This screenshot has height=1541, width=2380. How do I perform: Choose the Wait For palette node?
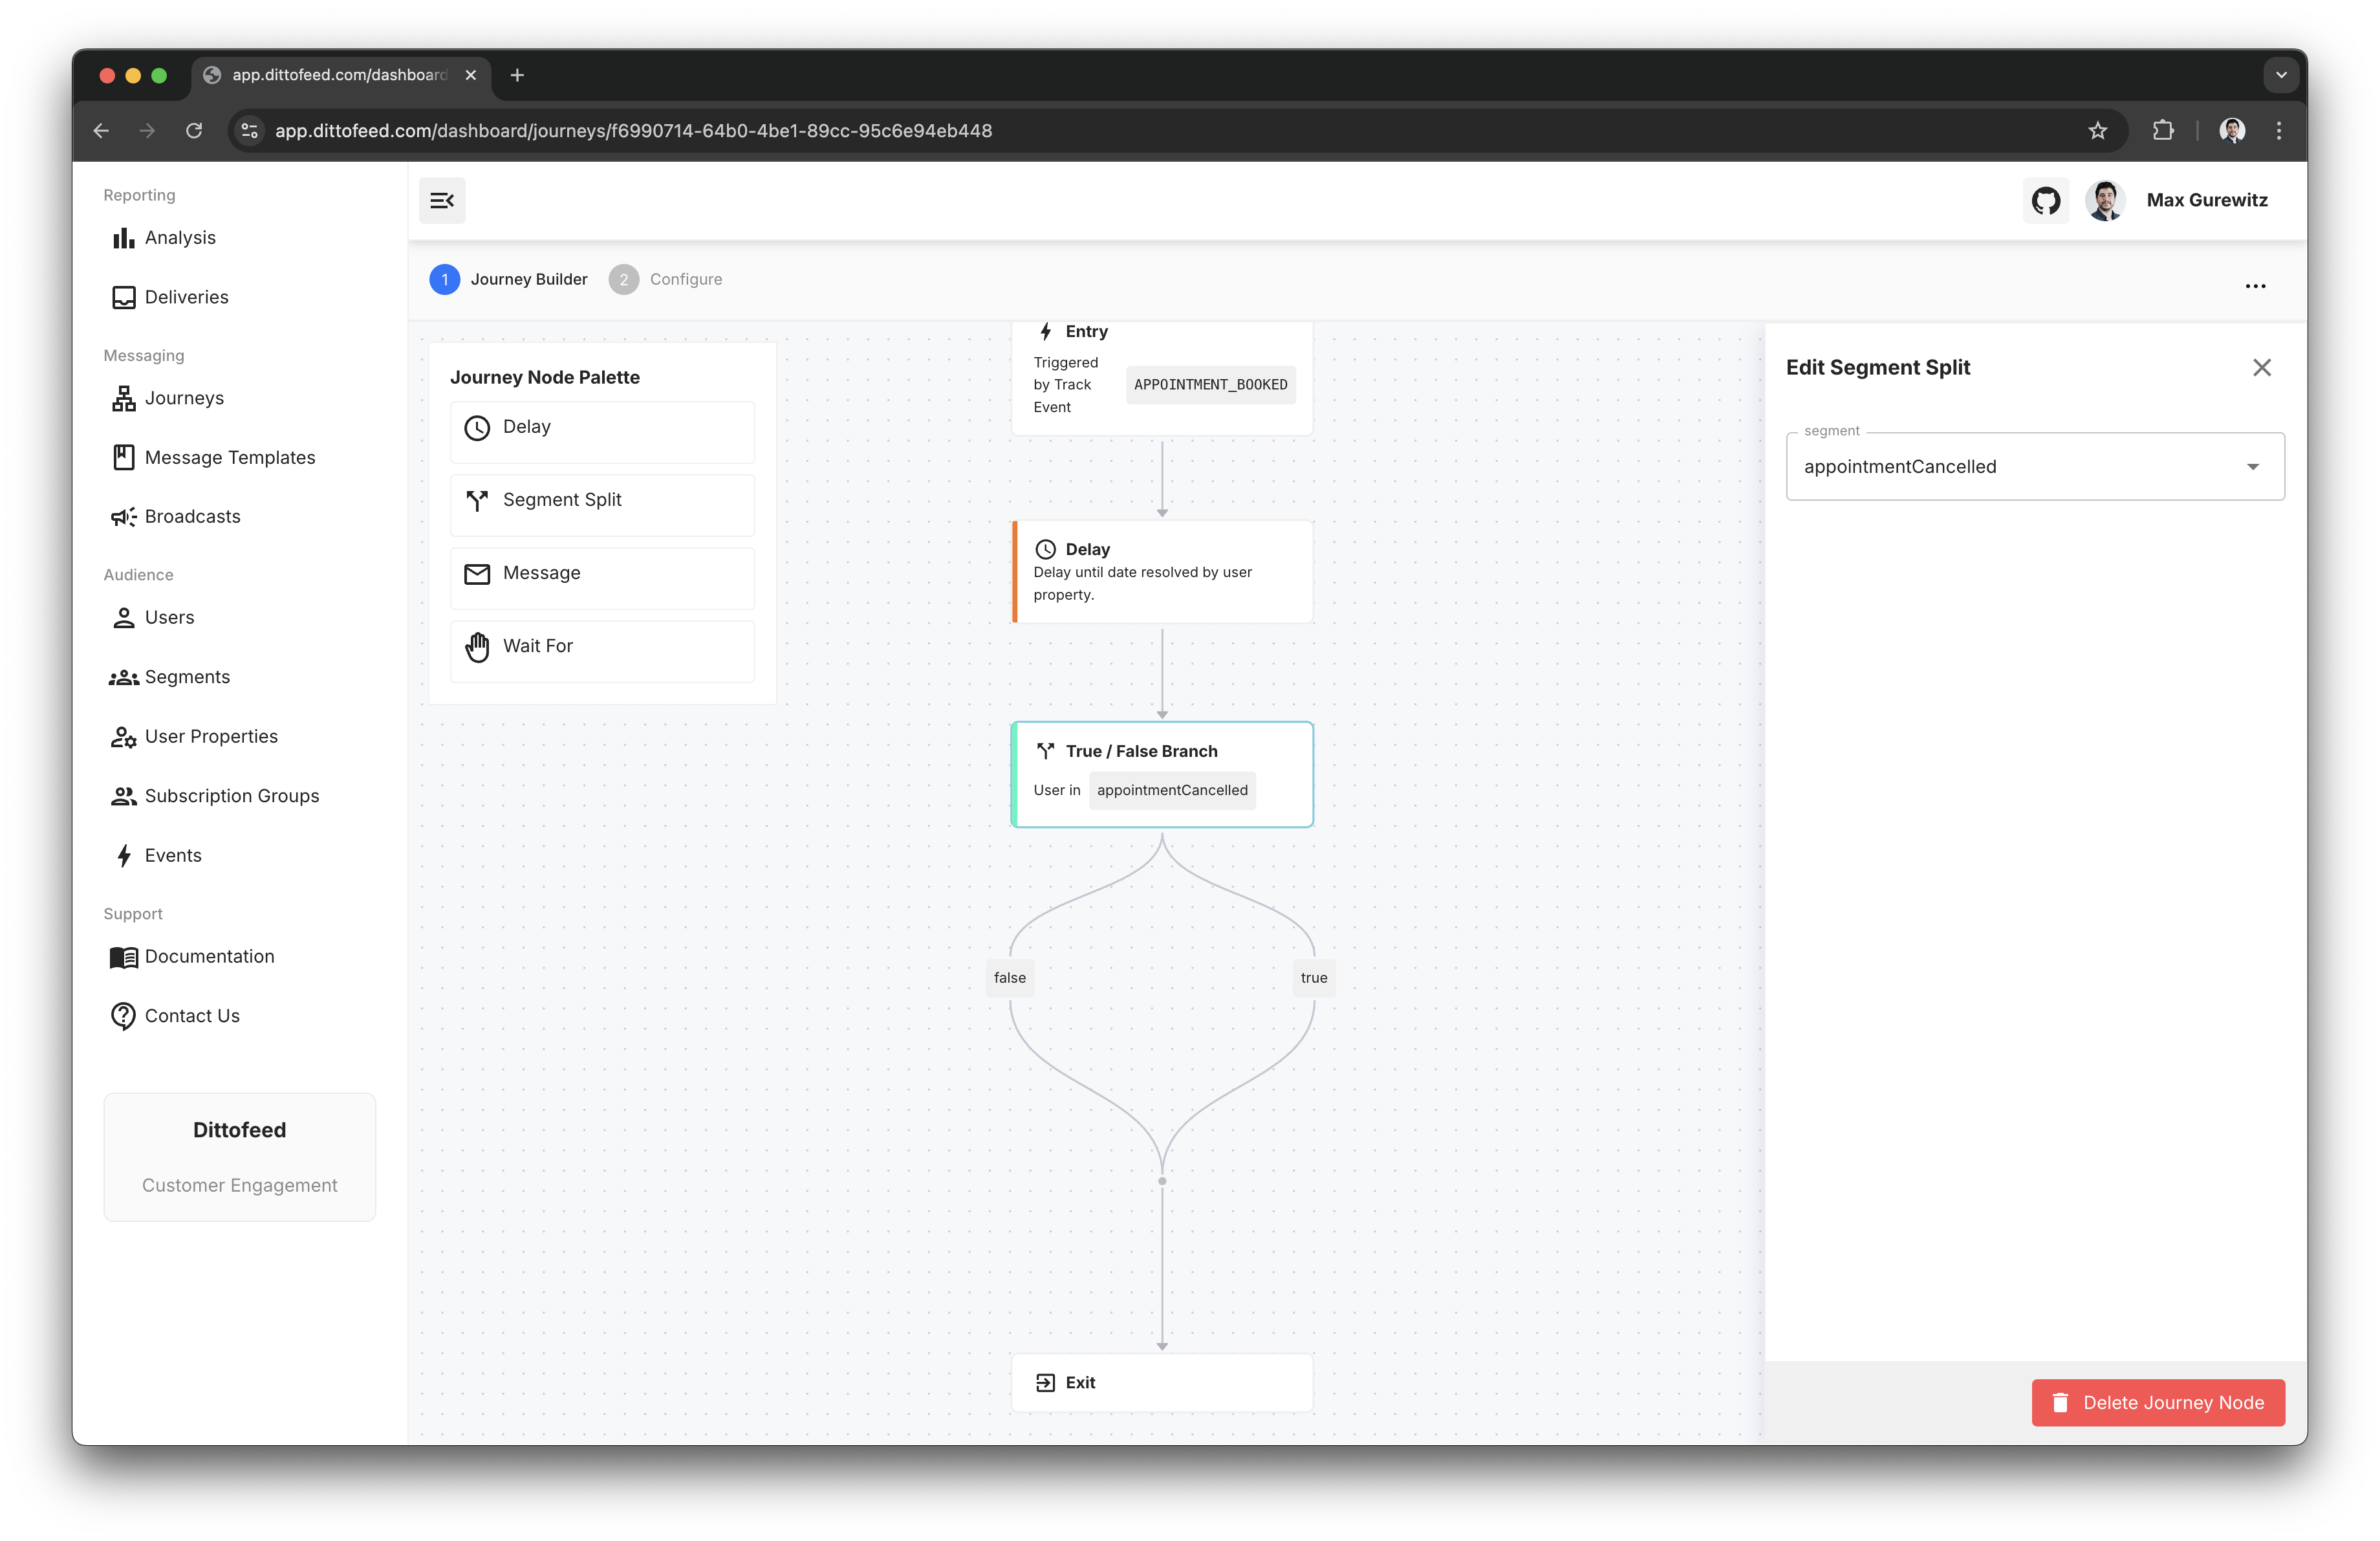[602, 647]
